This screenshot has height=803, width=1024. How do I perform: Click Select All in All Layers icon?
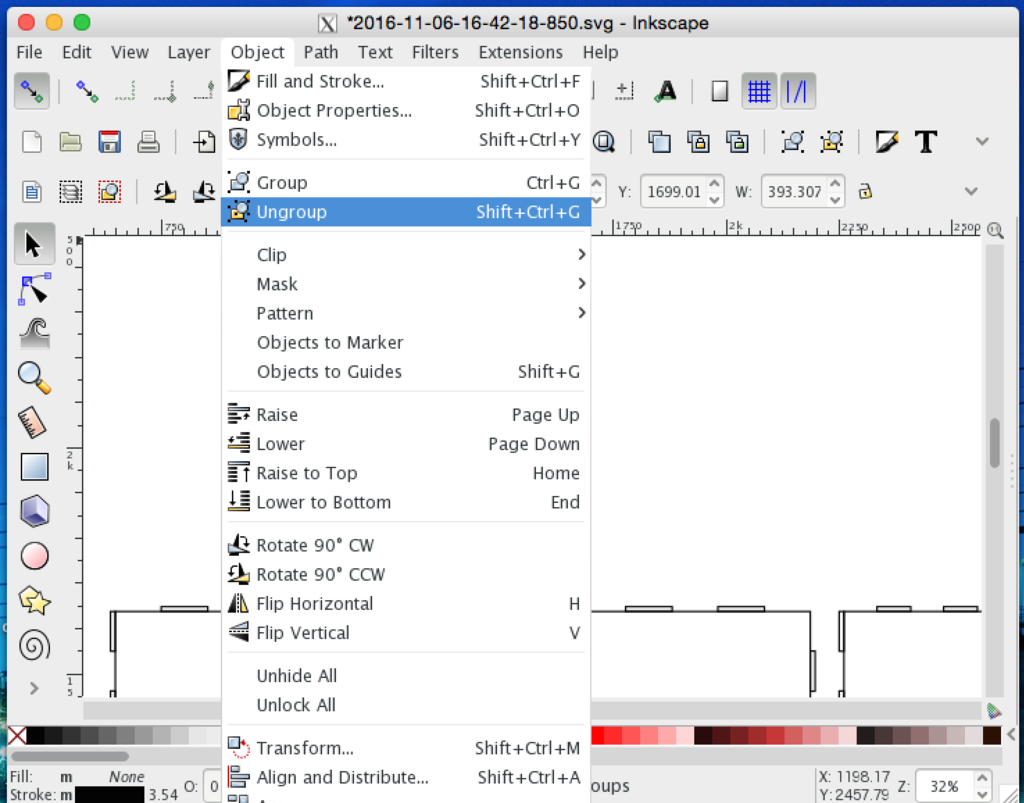70,192
